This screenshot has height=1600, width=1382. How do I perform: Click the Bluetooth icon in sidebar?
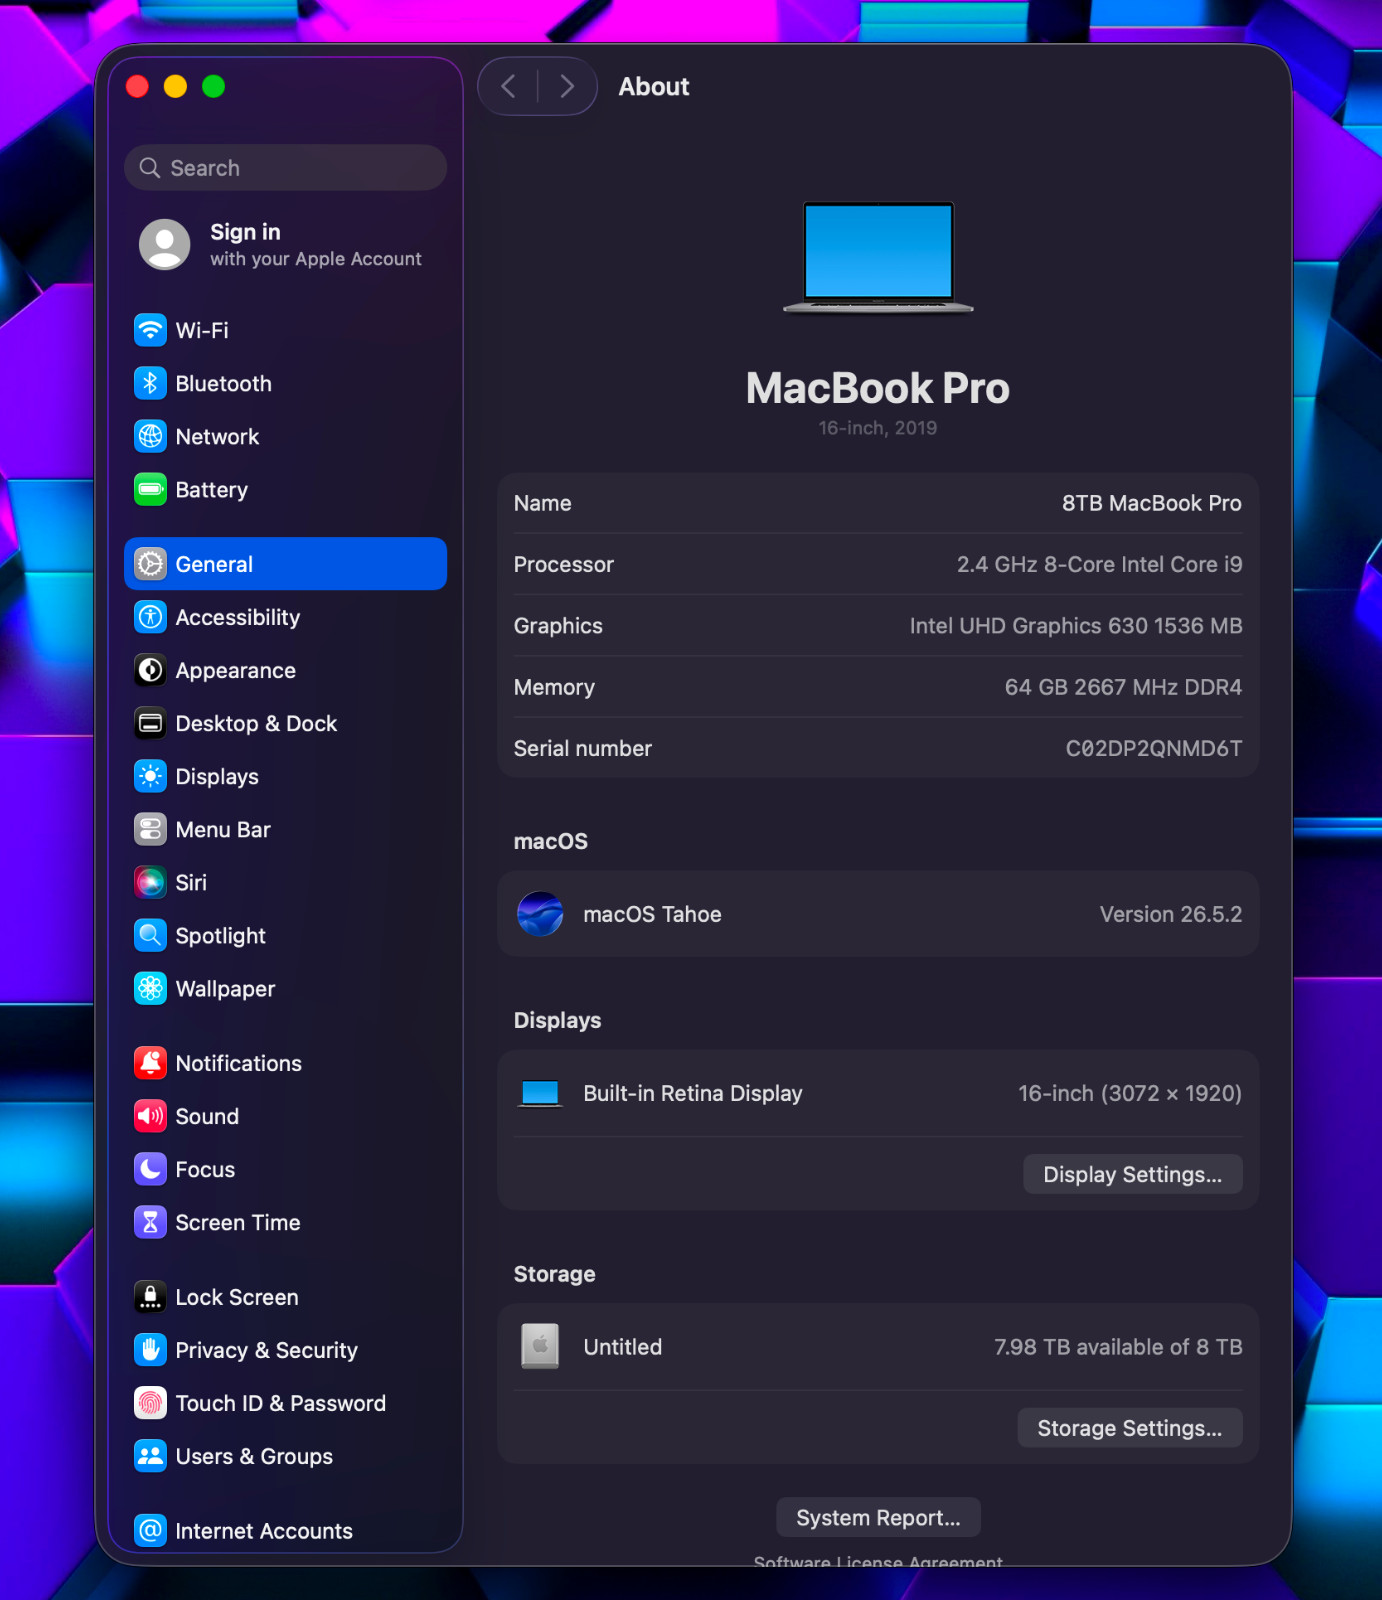coord(150,383)
